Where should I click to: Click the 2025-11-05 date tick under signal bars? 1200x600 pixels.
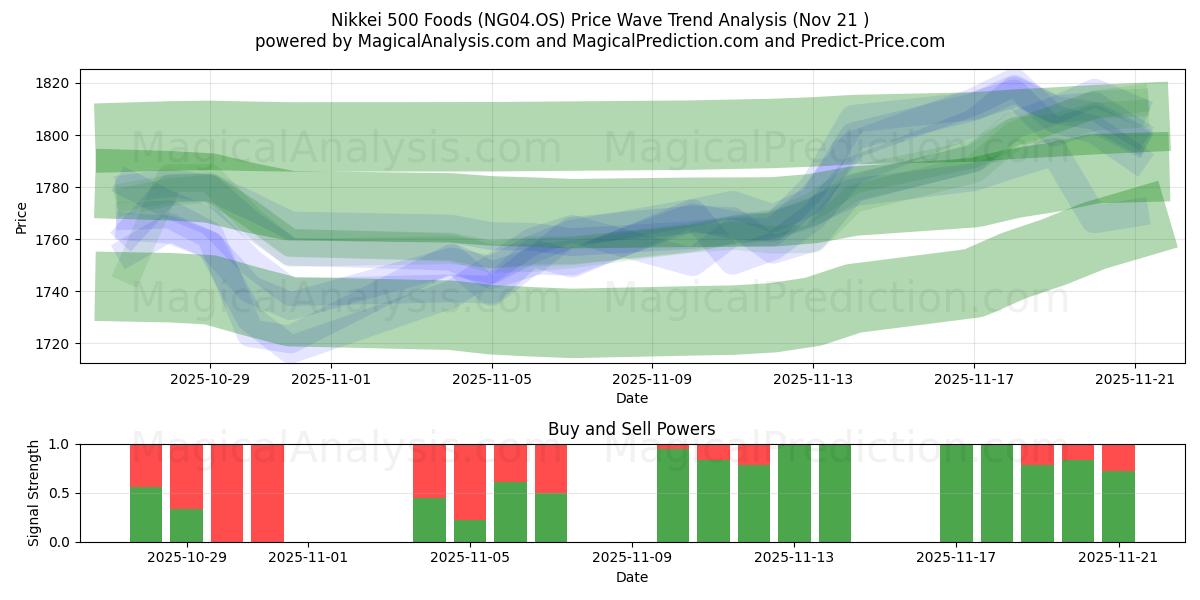(x=470, y=558)
